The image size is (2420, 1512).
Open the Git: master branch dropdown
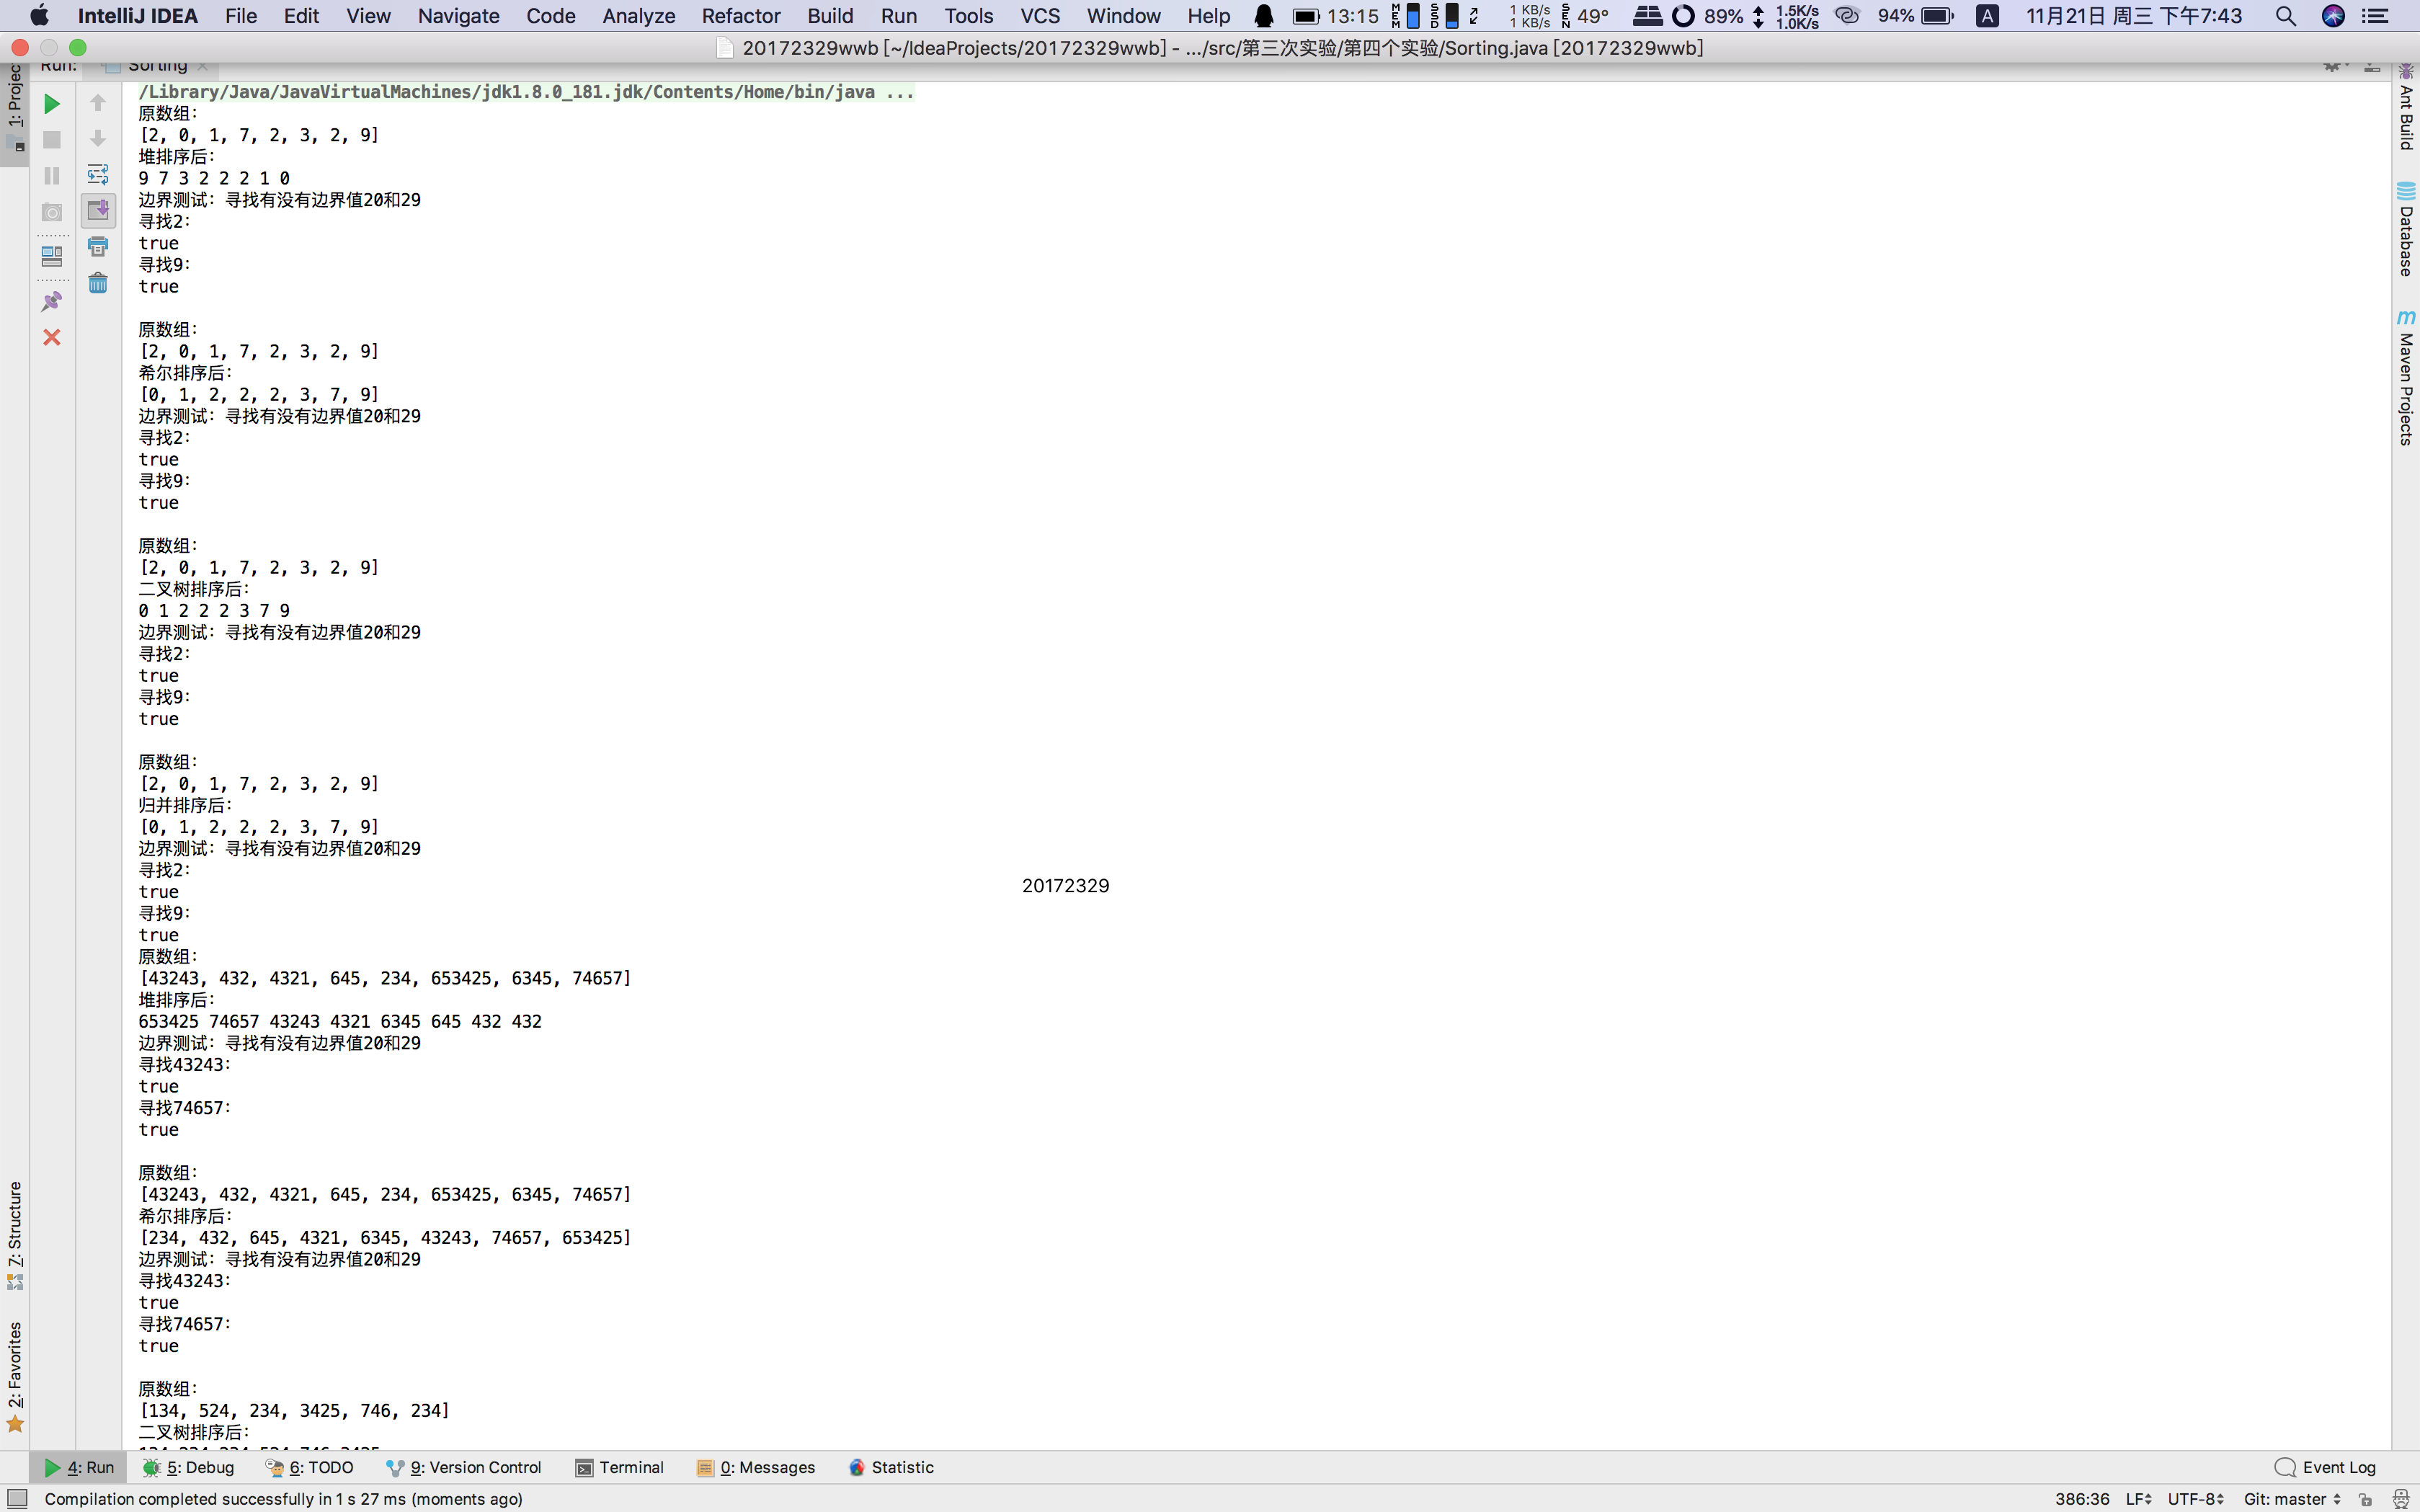coord(2292,1499)
